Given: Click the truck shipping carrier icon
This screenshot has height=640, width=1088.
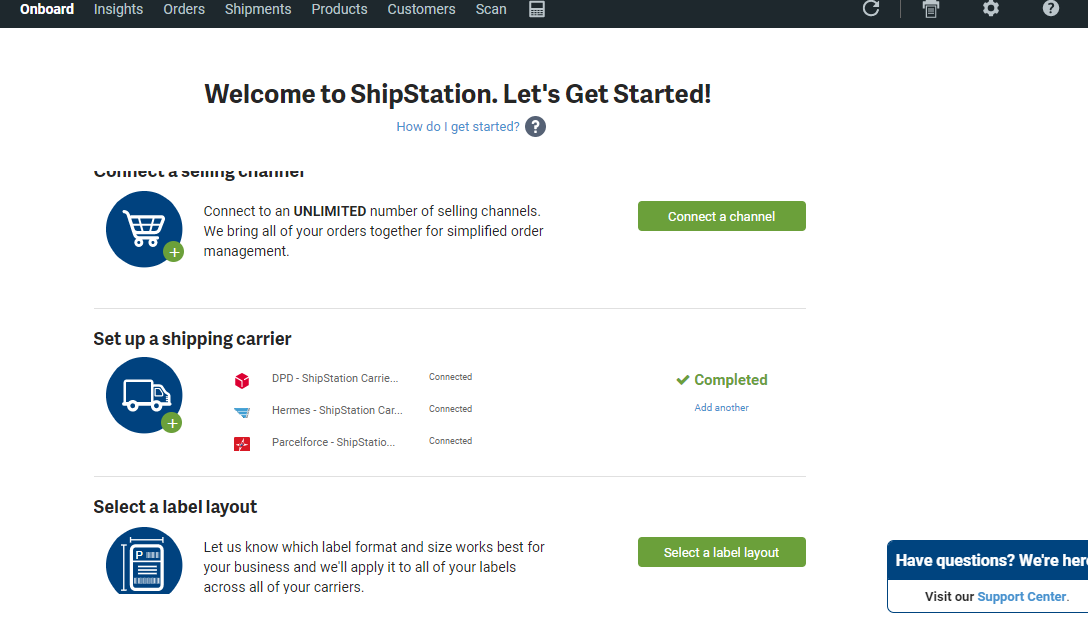Looking at the screenshot, I should point(144,395).
